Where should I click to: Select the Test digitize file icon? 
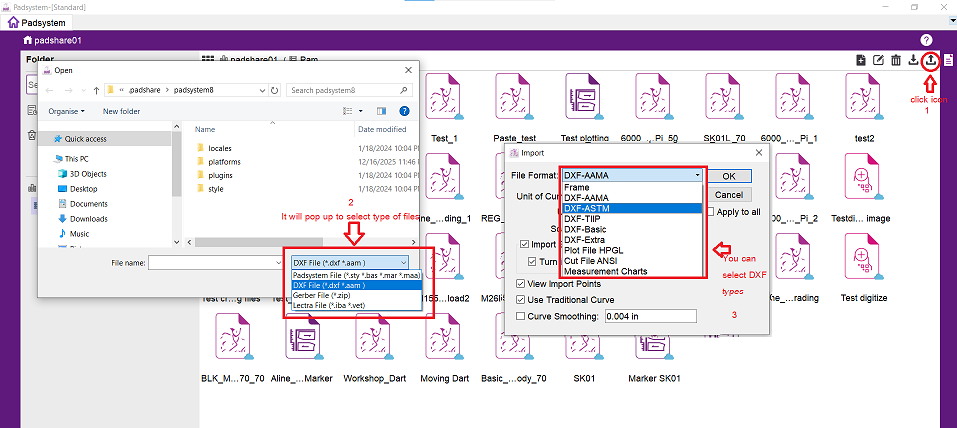(x=863, y=255)
